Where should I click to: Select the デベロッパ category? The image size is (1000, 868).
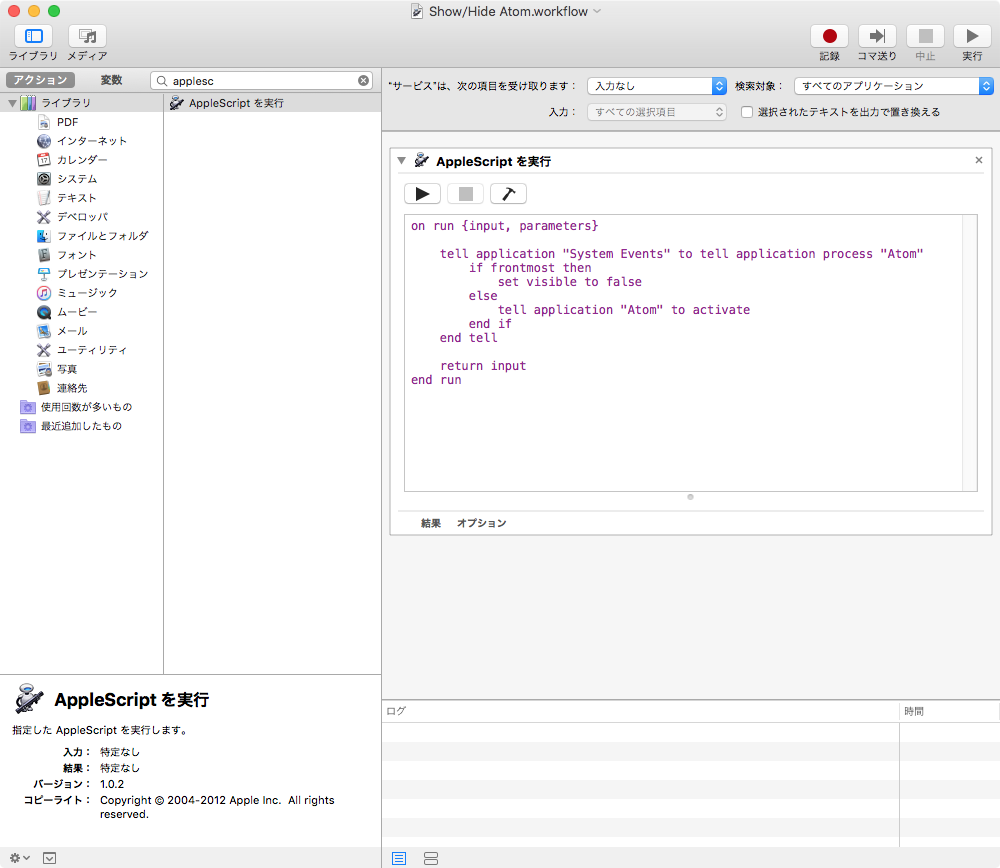coord(82,217)
